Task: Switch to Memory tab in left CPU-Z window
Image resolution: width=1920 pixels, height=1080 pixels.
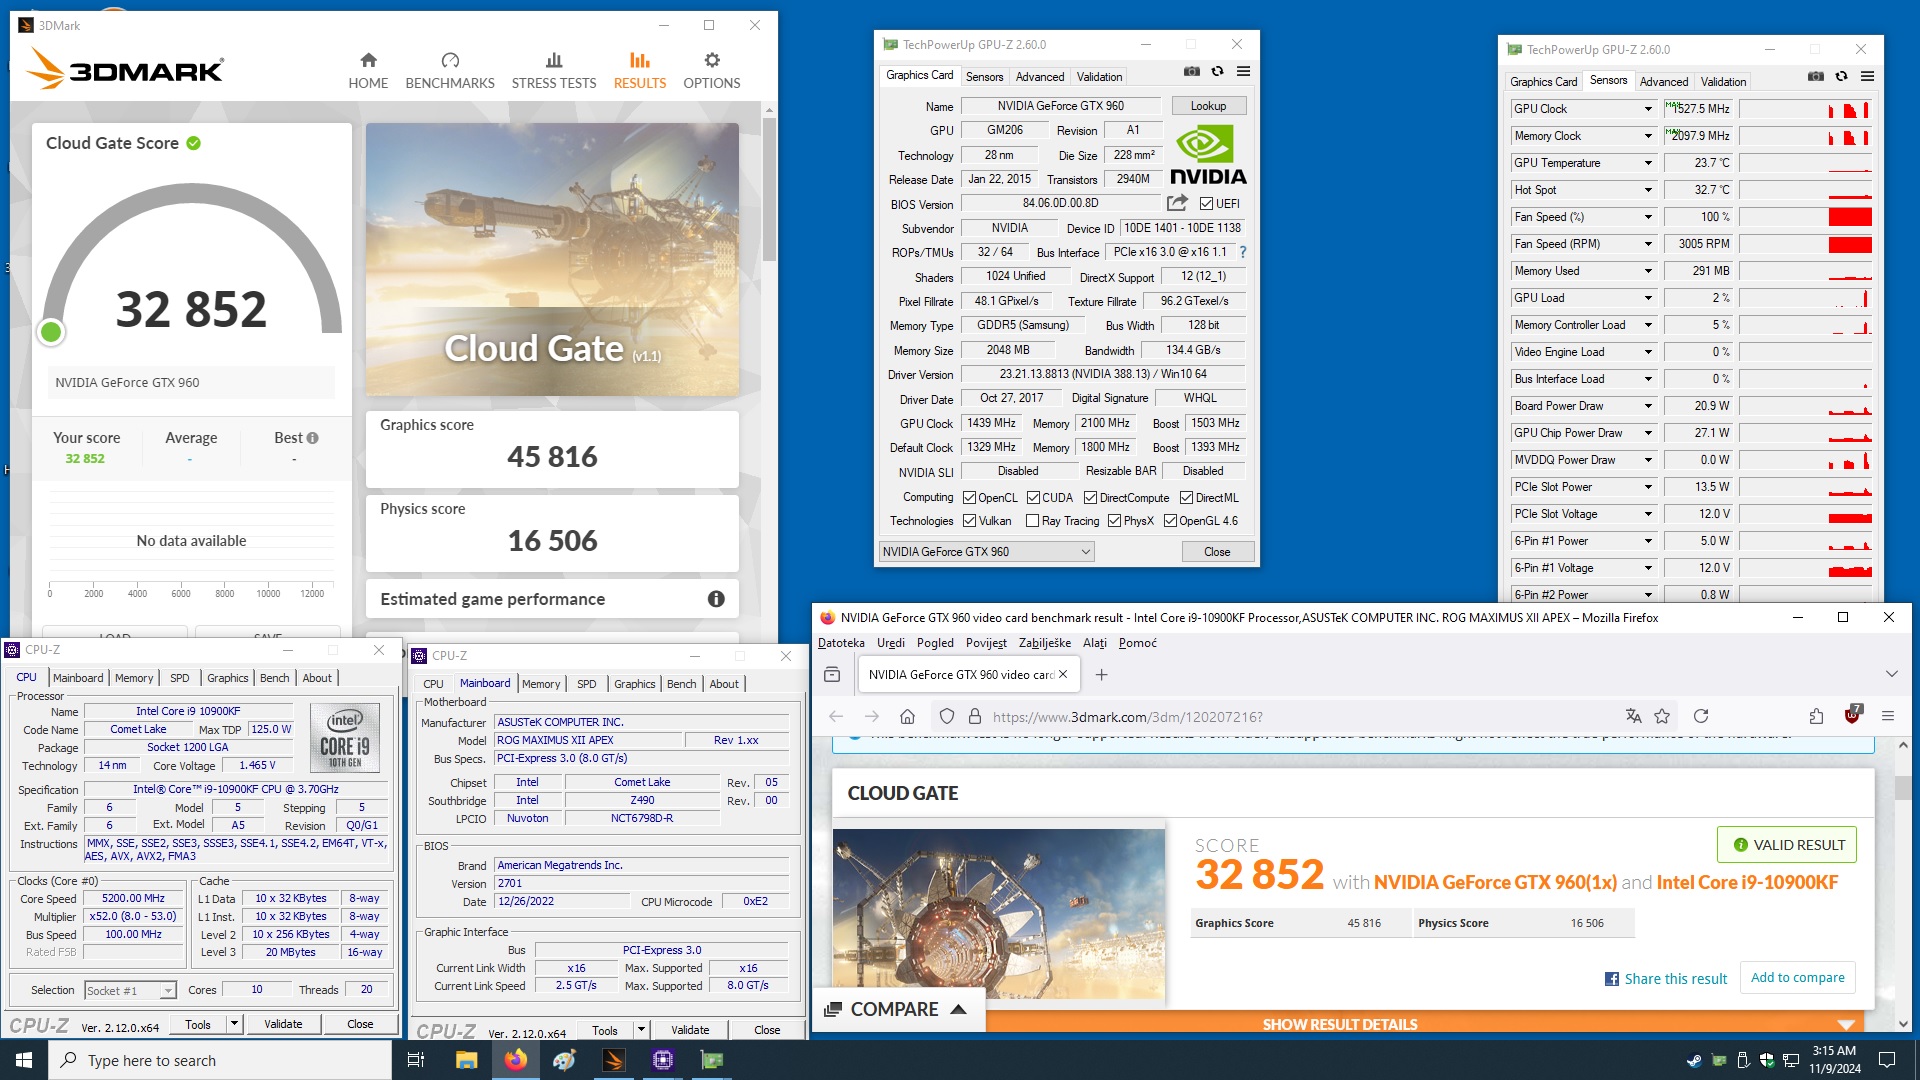Action: pyautogui.click(x=134, y=678)
